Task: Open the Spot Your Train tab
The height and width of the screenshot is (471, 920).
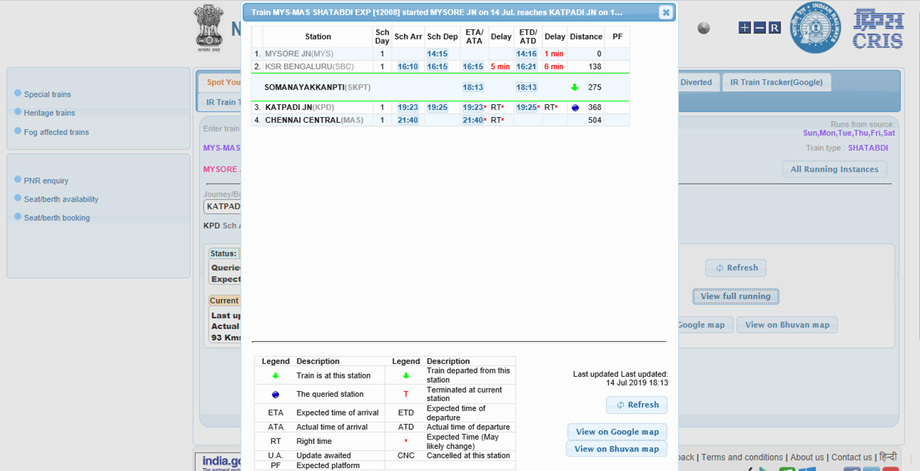Action: pyautogui.click(x=221, y=83)
